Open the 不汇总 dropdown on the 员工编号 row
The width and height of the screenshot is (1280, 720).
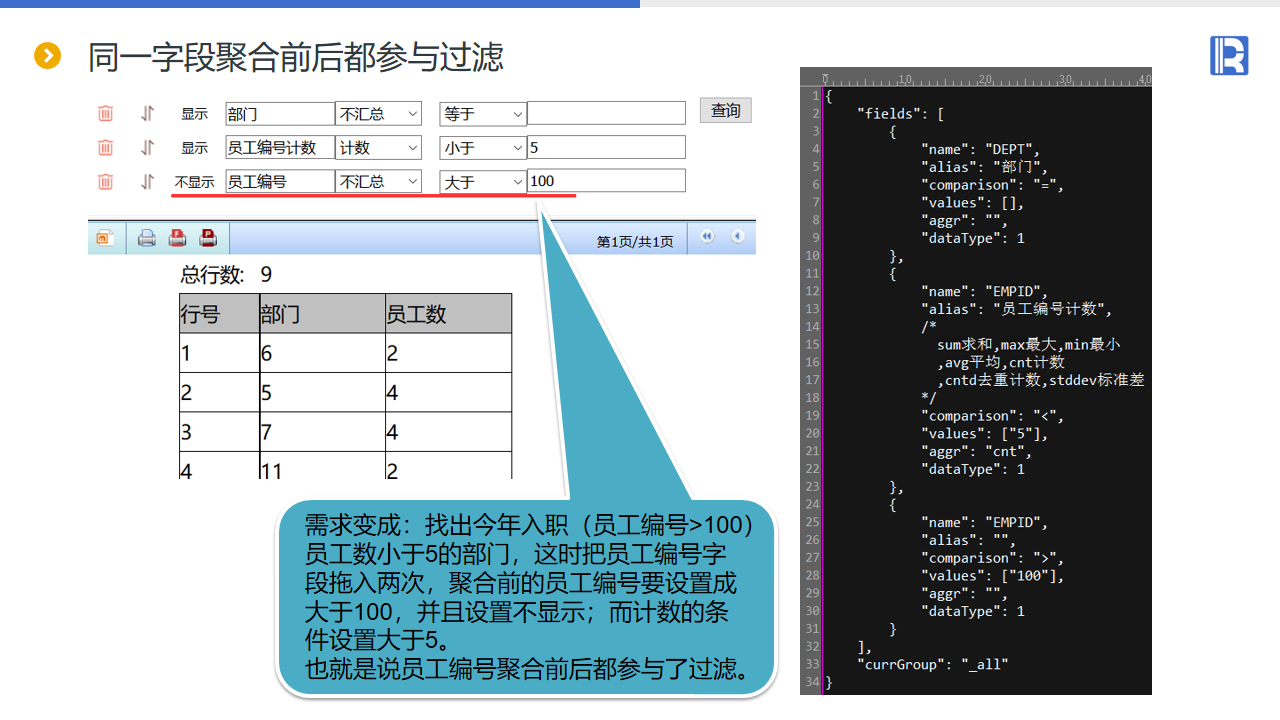pyautogui.click(x=378, y=181)
